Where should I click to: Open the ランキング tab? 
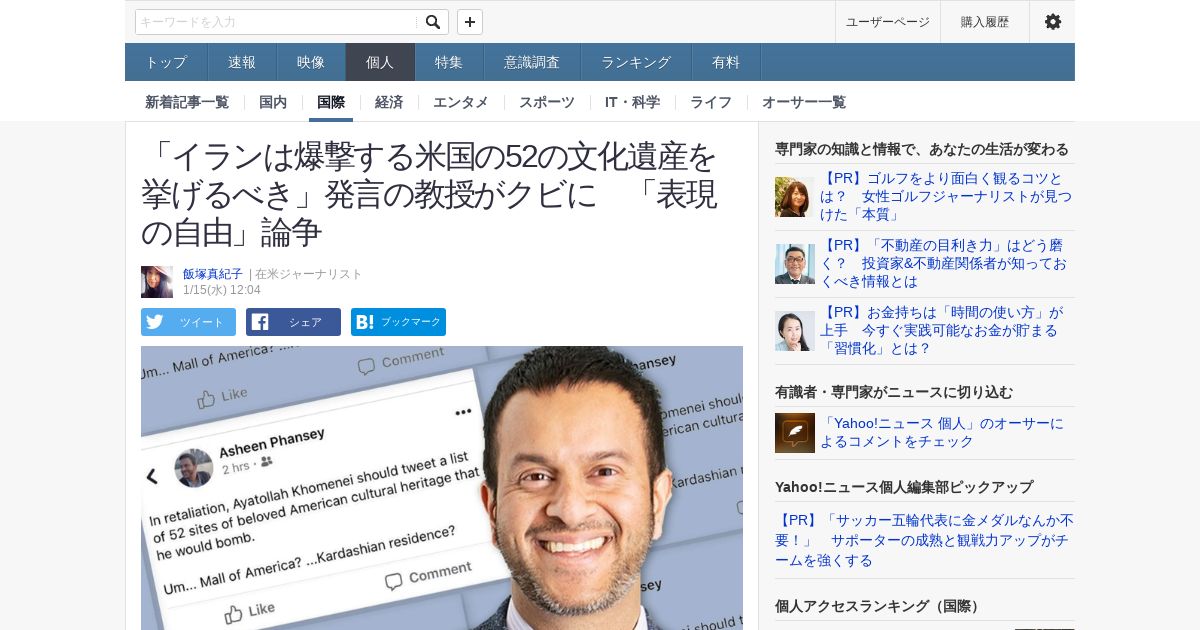coord(636,62)
